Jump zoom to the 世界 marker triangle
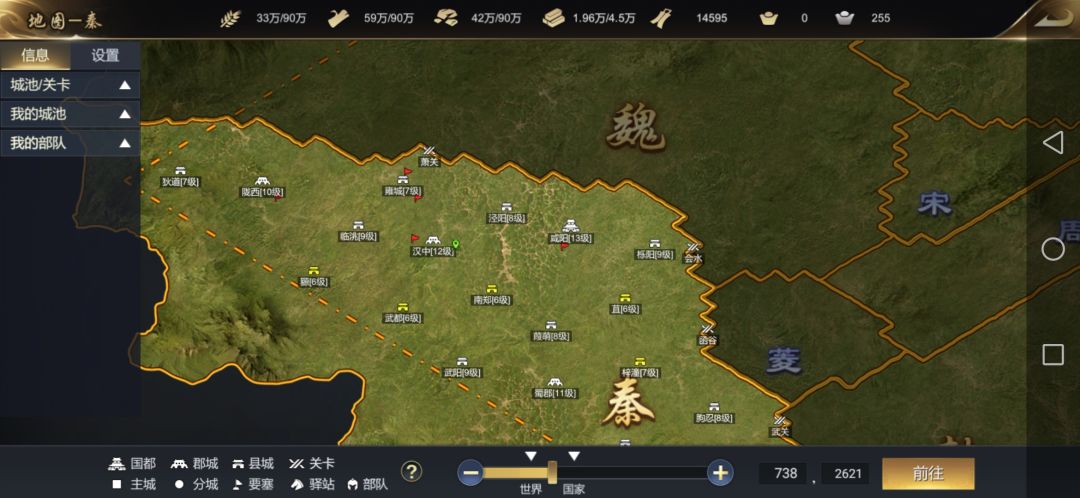The height and width of the screenshot is (498, 1080). pos(530,456)
